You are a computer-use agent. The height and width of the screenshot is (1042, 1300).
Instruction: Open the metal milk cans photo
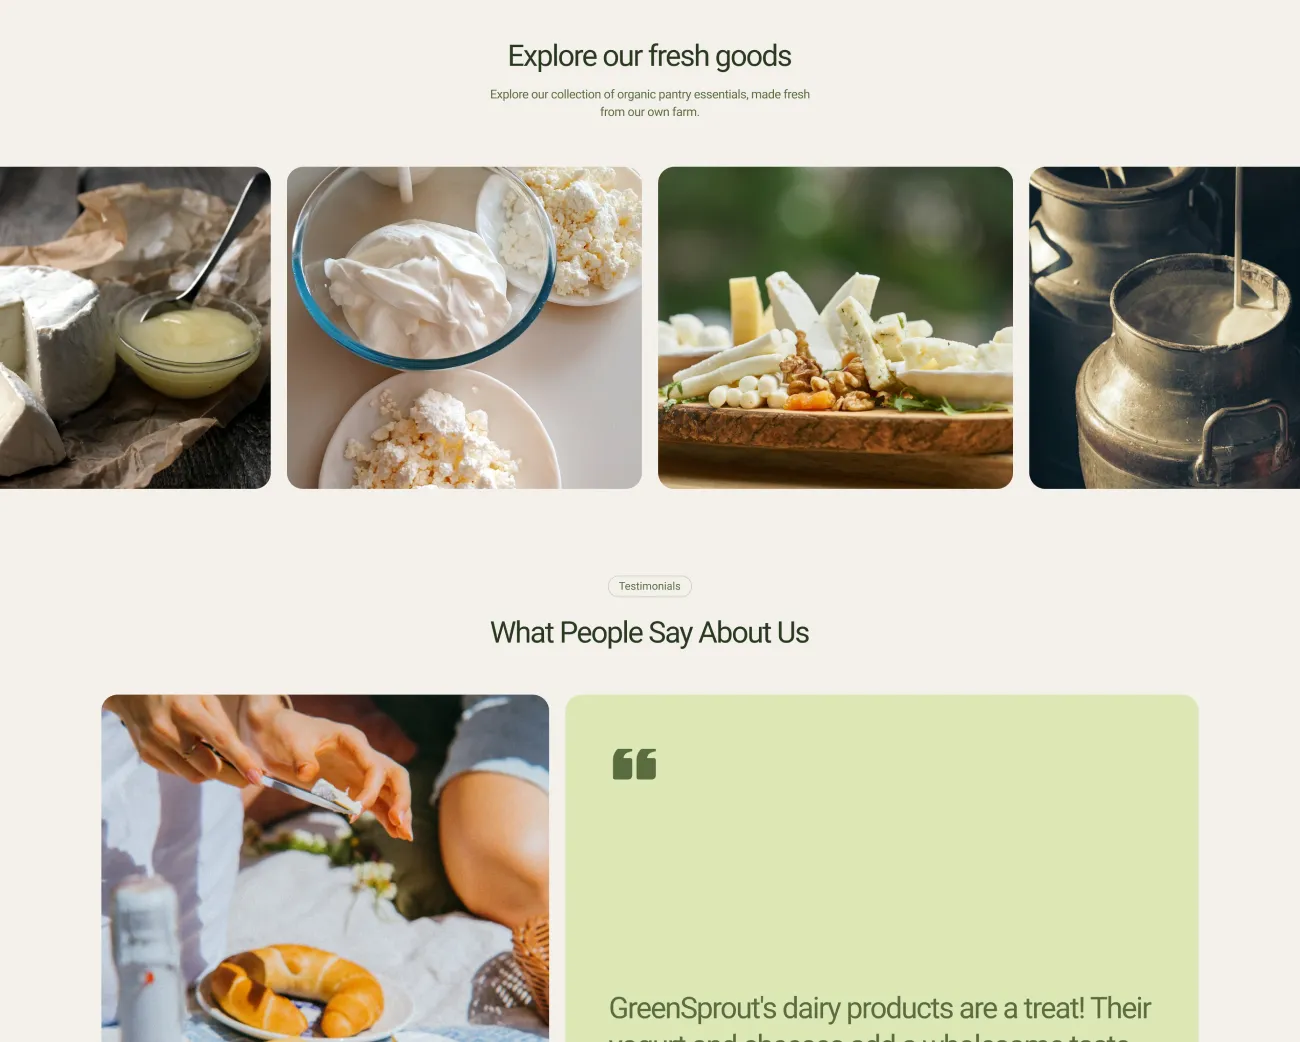tap(1164, 328)
